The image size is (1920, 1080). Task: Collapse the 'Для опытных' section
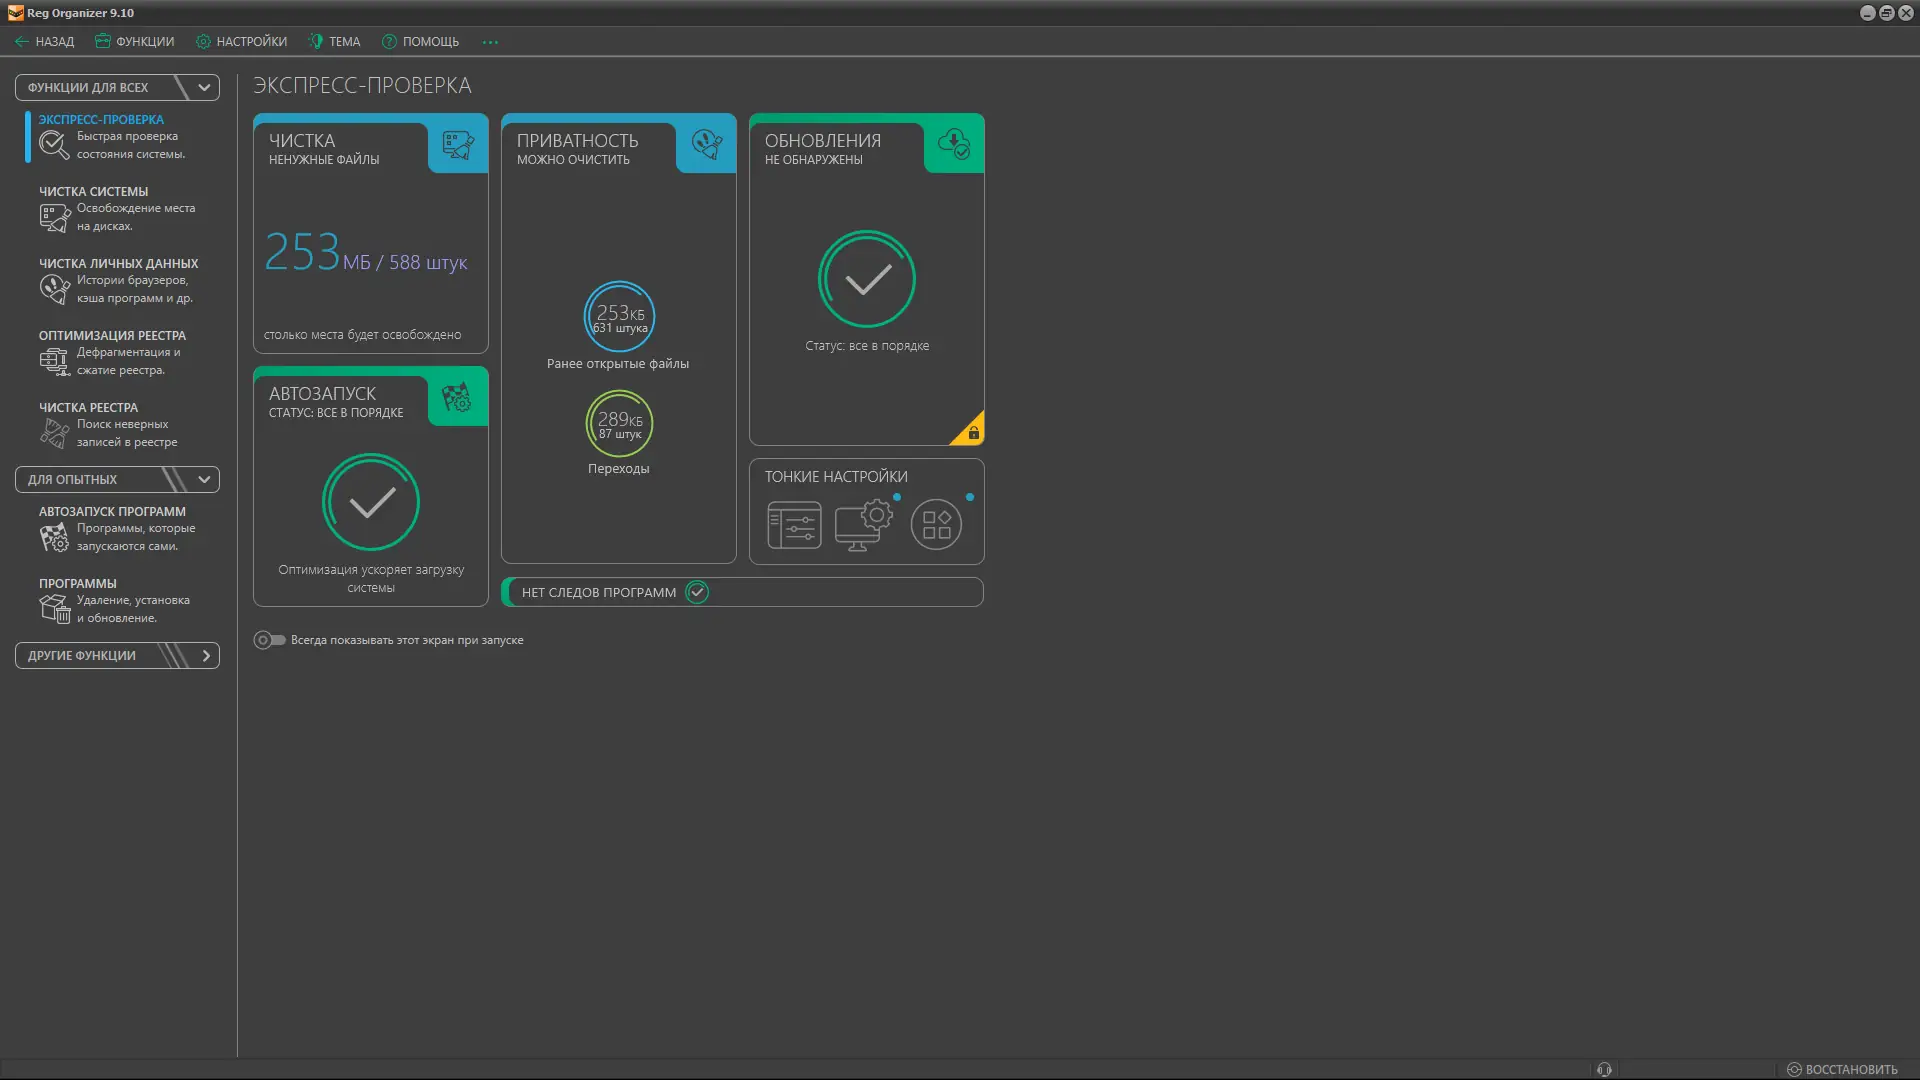tap(204, 480)
